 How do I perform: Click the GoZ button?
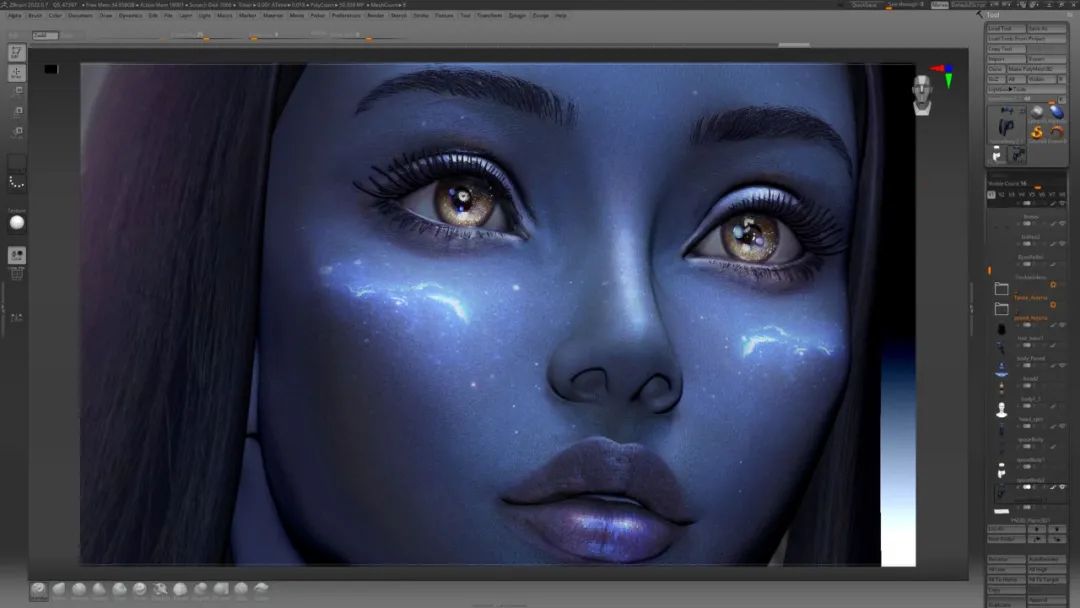coord(995,79)
